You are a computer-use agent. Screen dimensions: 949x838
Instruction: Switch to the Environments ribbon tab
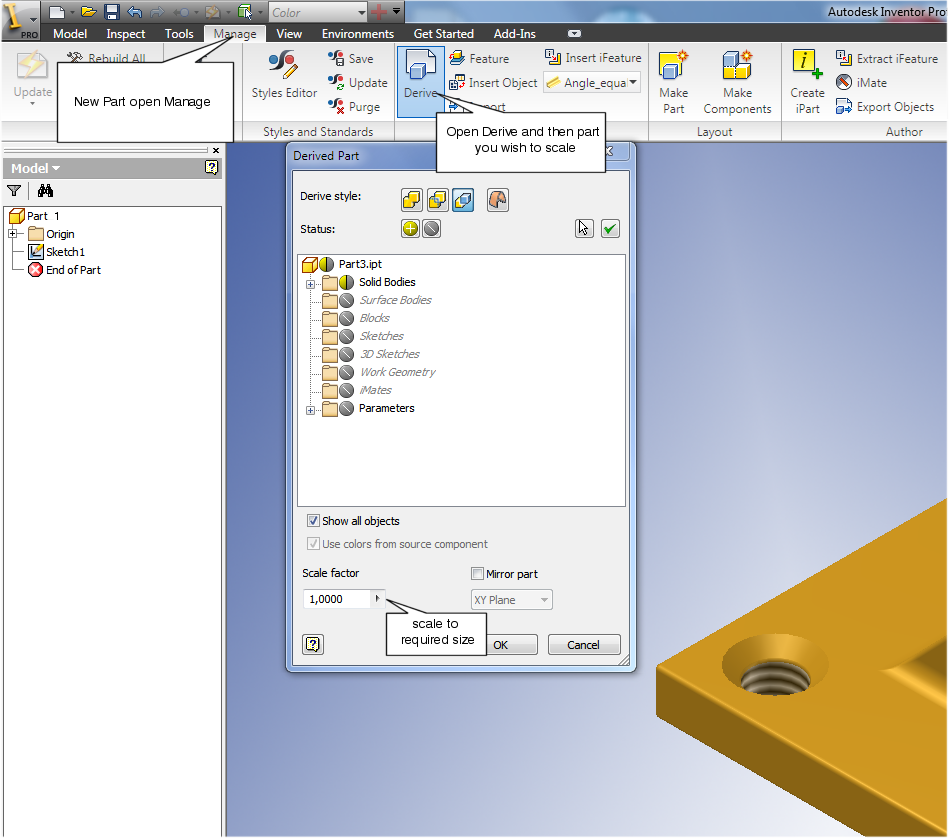358,34
